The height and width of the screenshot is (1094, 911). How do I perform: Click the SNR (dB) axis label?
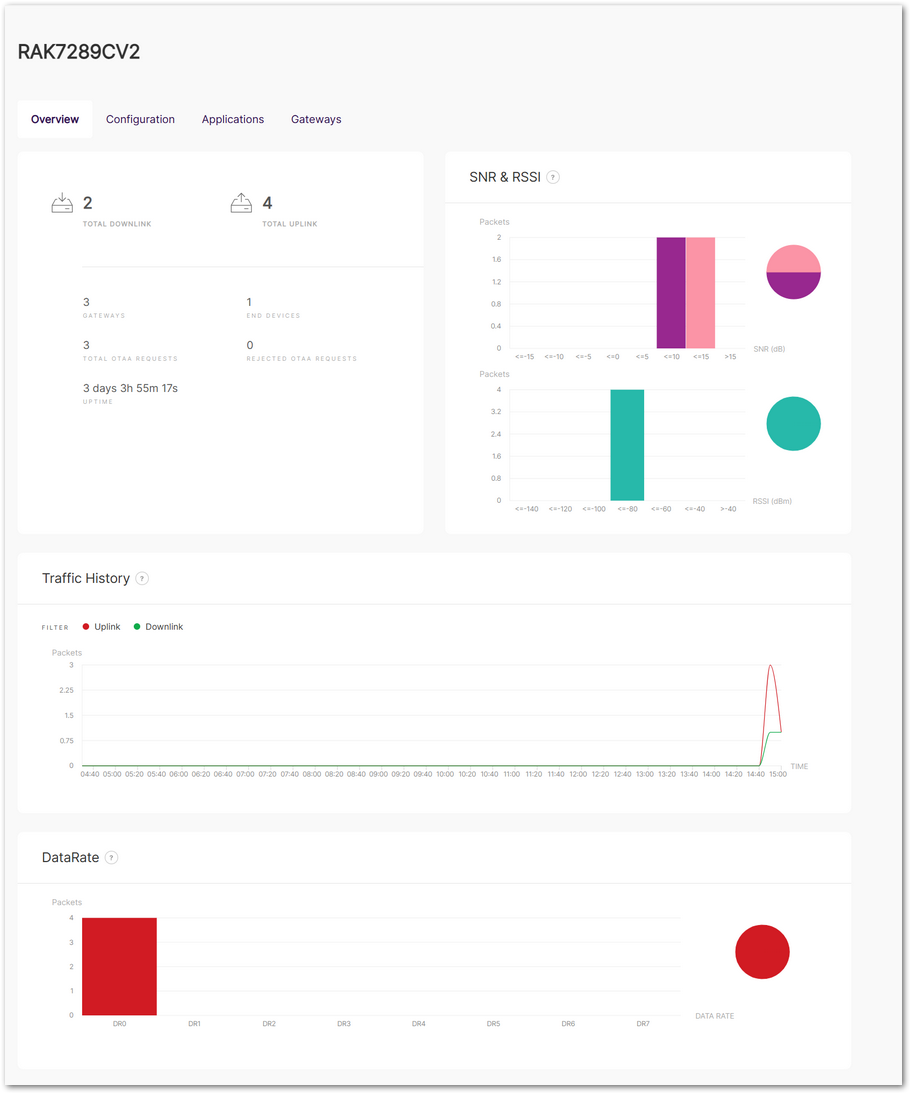tap(769, 349)
